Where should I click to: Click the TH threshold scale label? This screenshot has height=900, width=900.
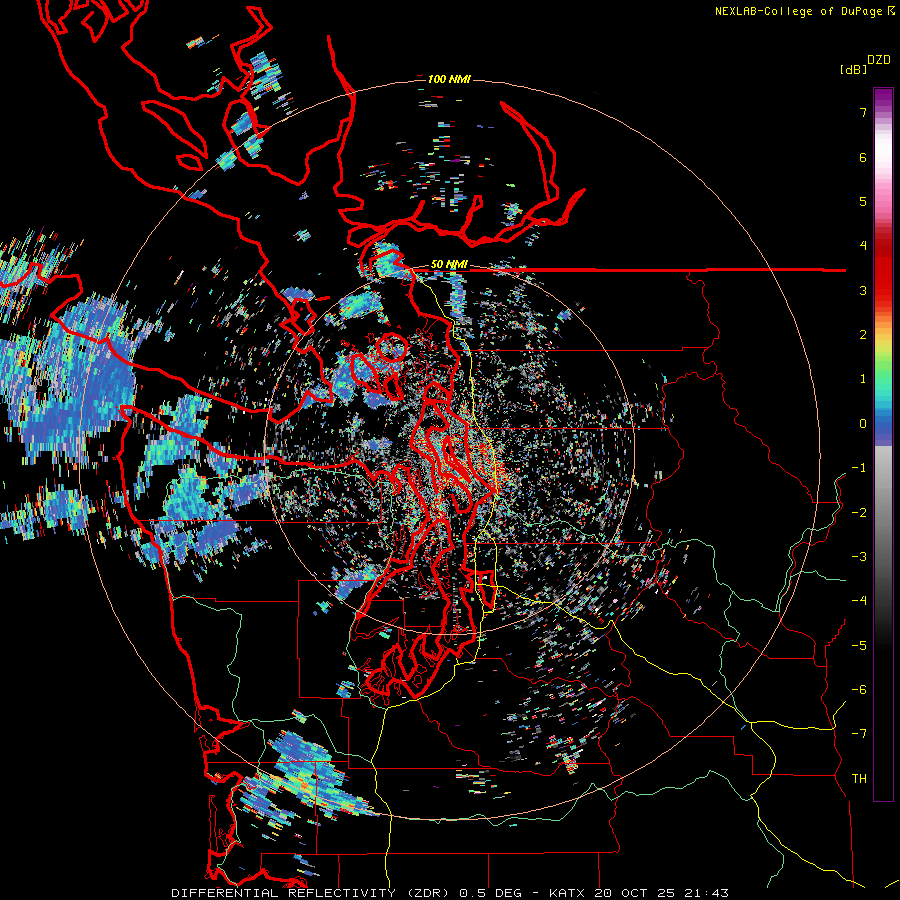[x=859, y=779]
